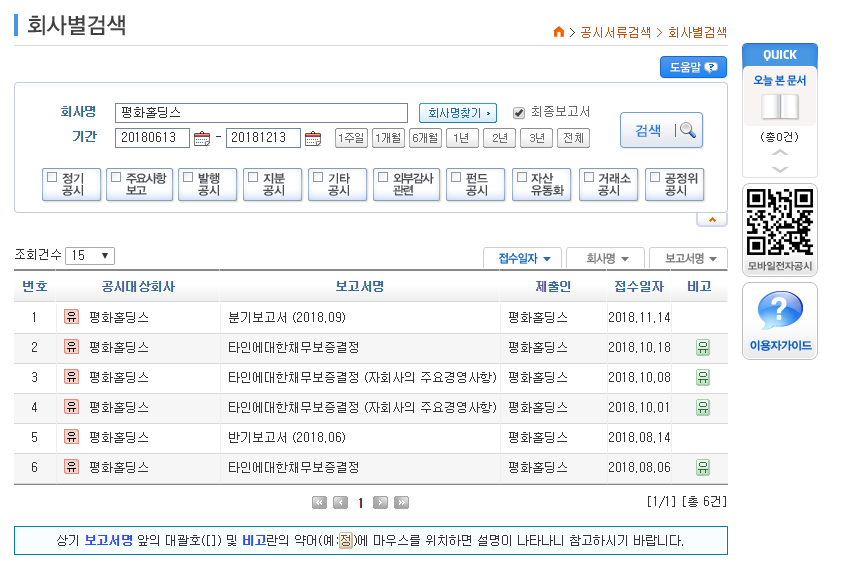The width and height of the screenshot is (853, 580).
Task: Collapse the search panel arrow
Action: click(x=712, y=220)
